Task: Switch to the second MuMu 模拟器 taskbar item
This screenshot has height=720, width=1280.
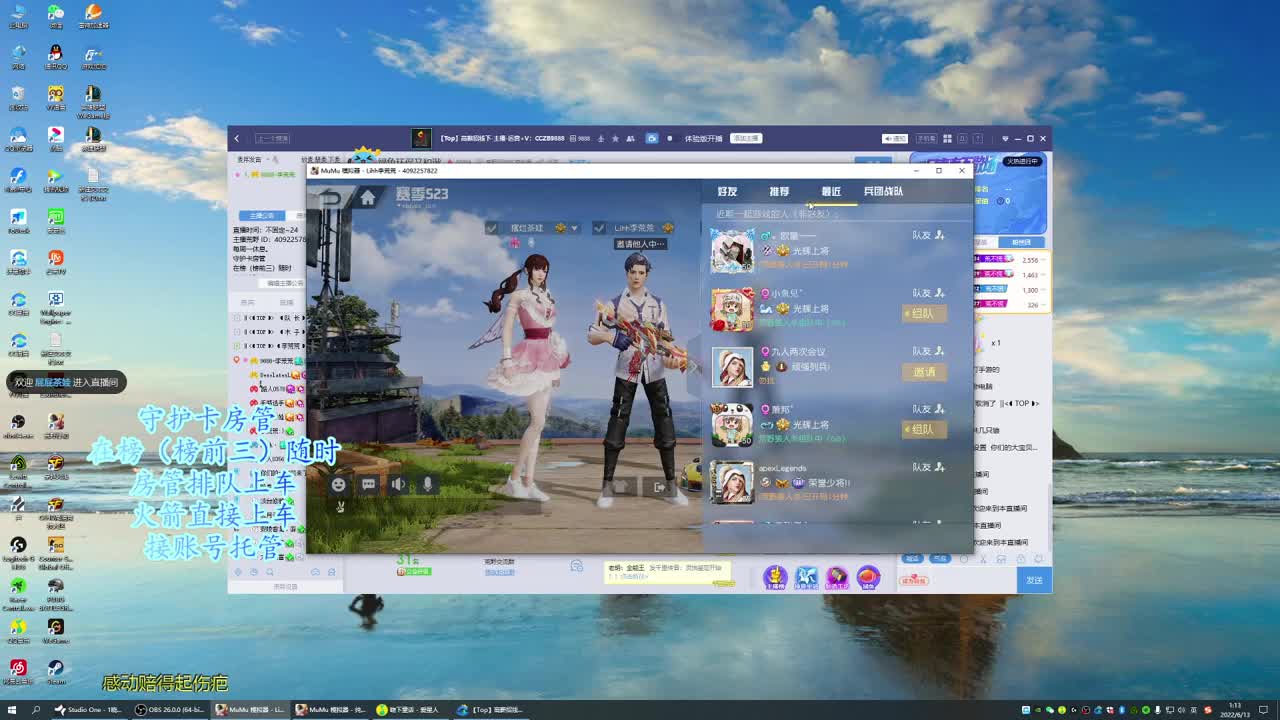Action: 330,710
